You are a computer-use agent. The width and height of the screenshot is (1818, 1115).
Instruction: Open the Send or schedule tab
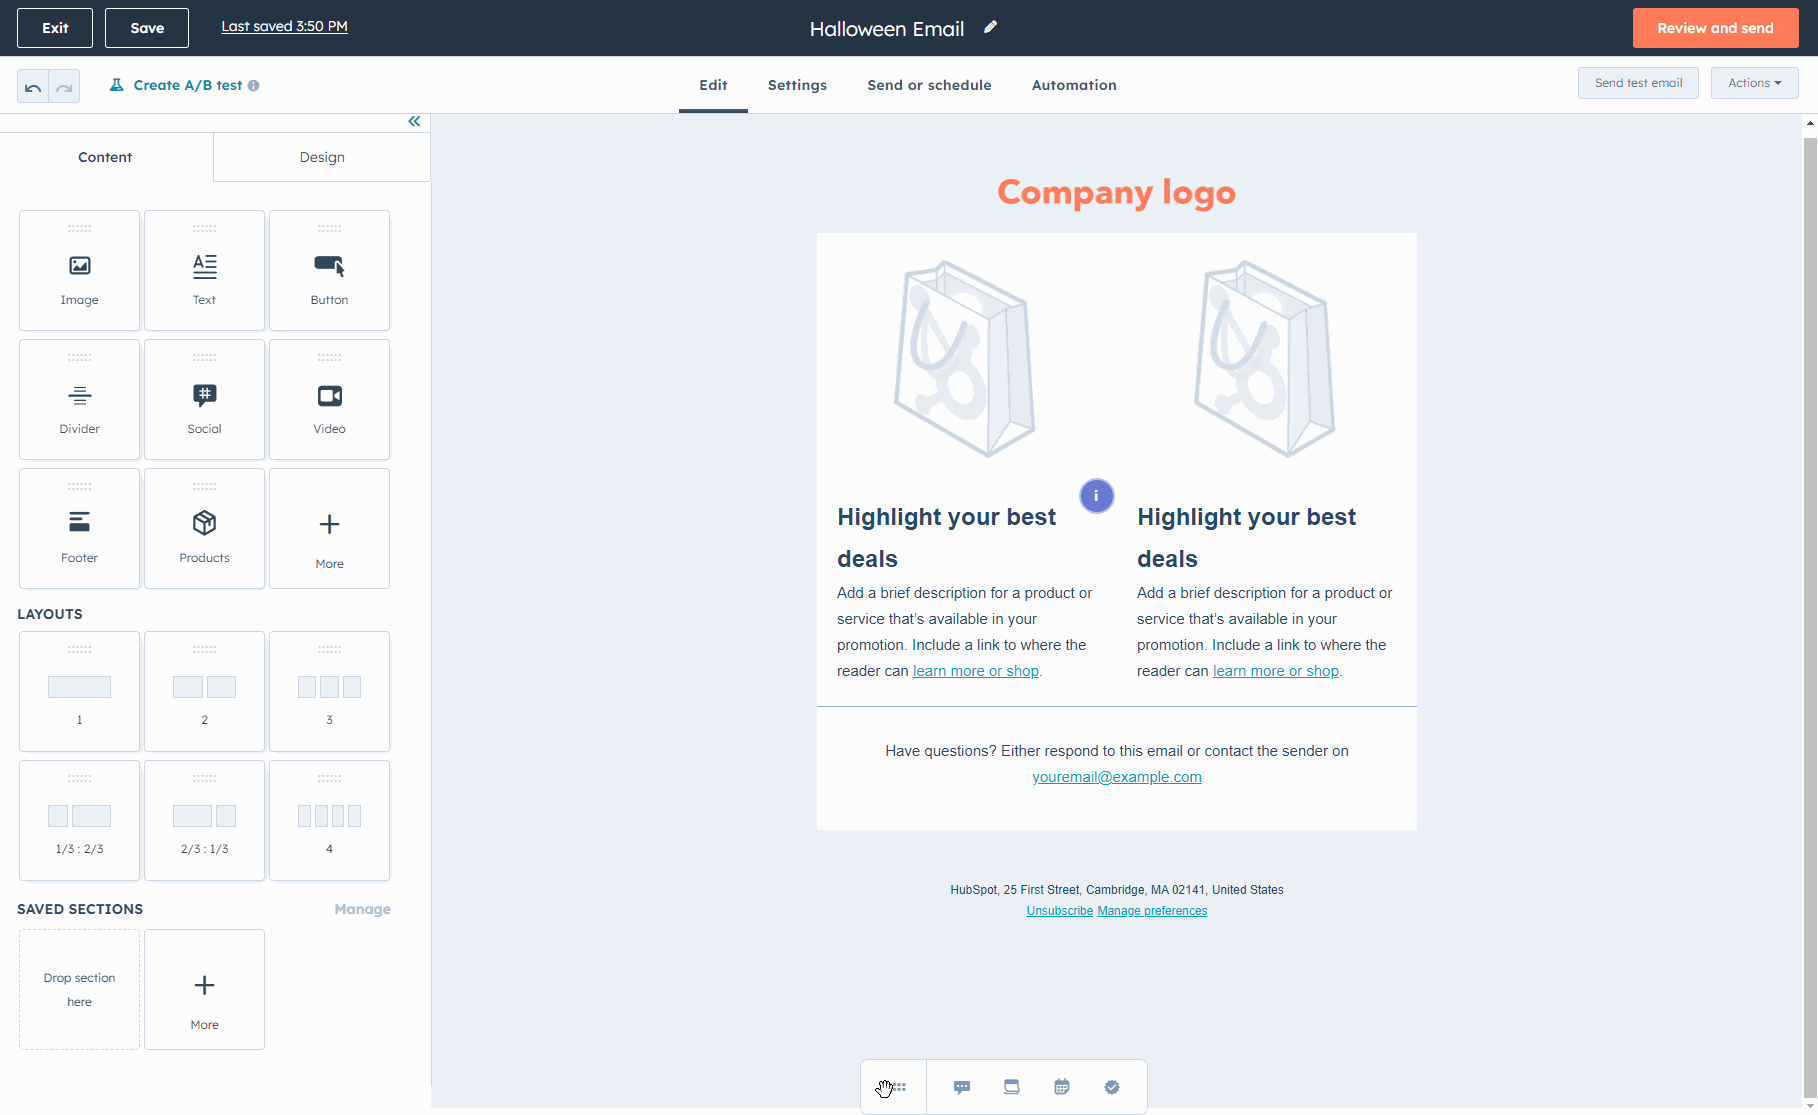[x=929, y=85]
